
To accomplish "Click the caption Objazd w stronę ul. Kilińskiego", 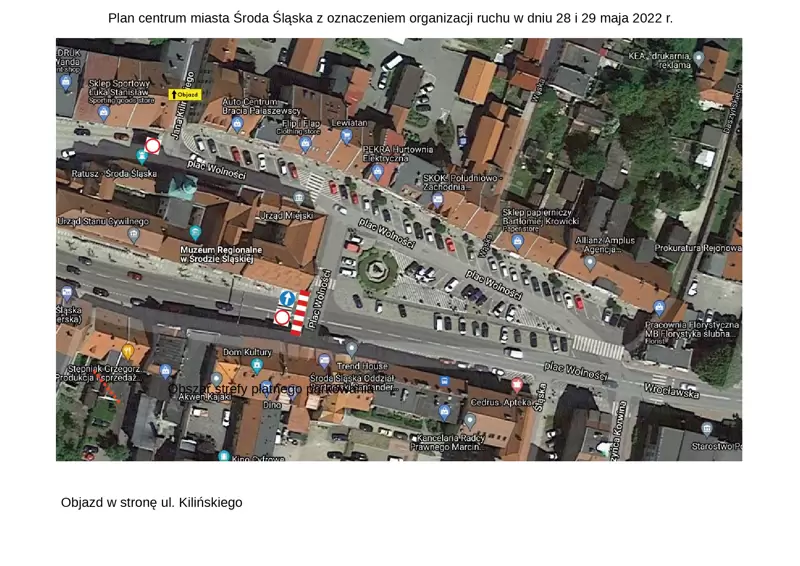I will coord(151,502).
